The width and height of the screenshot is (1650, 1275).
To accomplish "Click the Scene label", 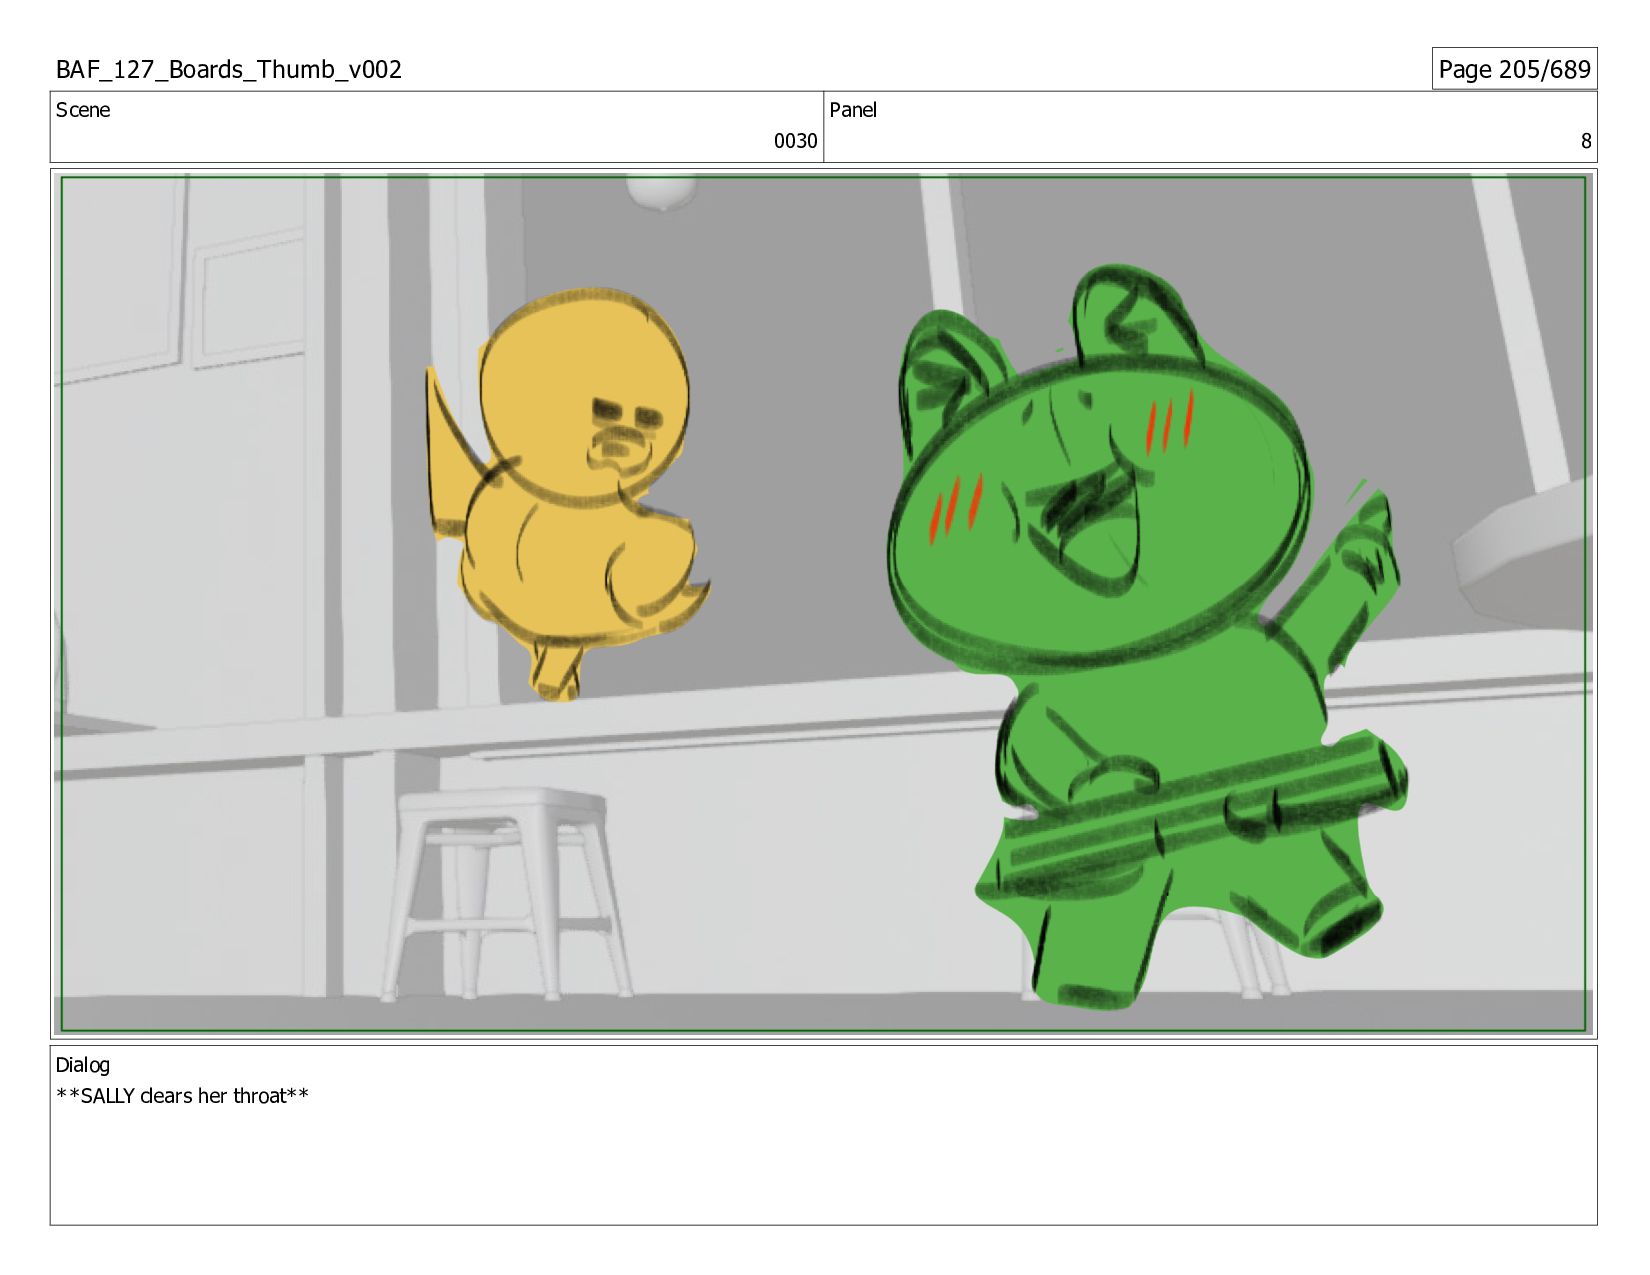I will click(x=83, y=110).
